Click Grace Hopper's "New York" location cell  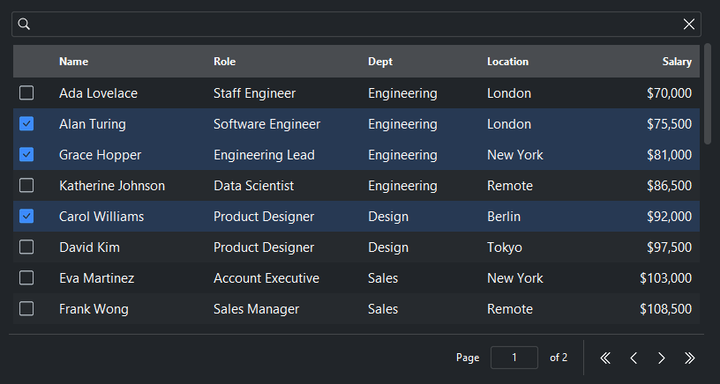click(x=515, y=155)
